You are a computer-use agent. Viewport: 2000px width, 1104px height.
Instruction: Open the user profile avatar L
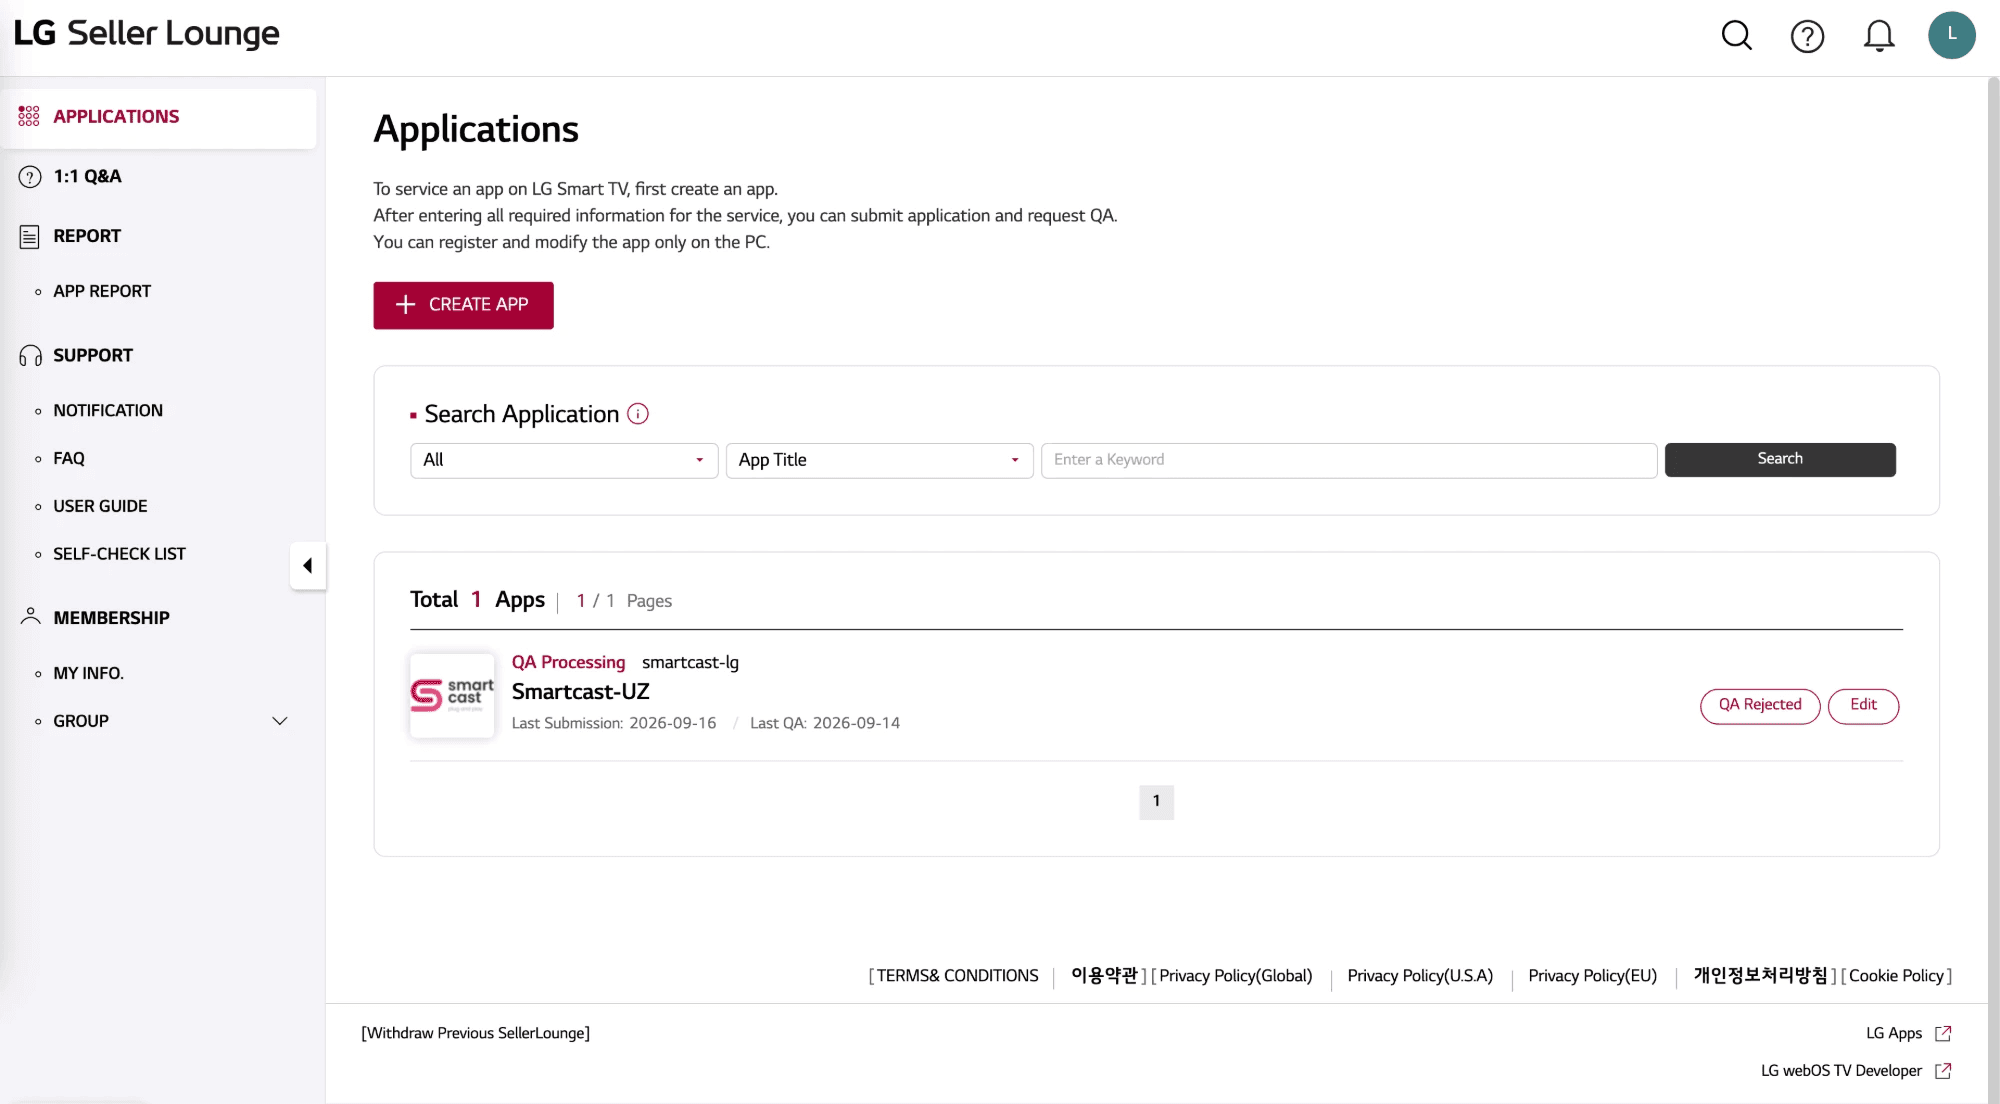click(x=1951, y=35)
